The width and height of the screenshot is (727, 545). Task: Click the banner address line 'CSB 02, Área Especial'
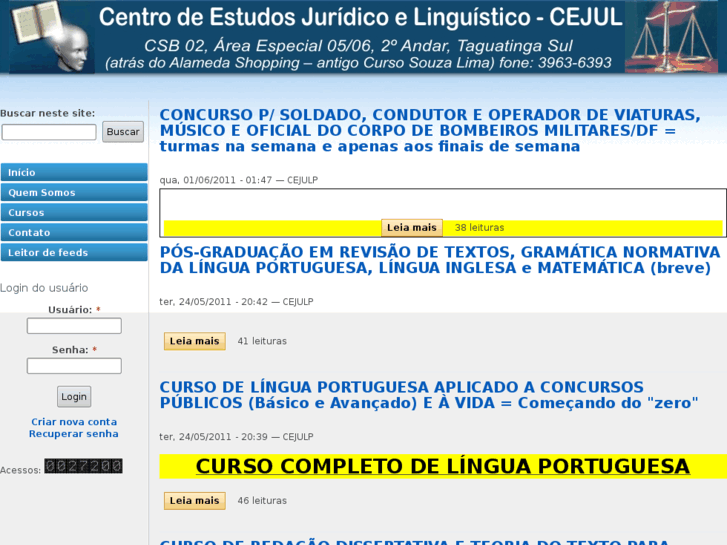click(x=358, y=46)
